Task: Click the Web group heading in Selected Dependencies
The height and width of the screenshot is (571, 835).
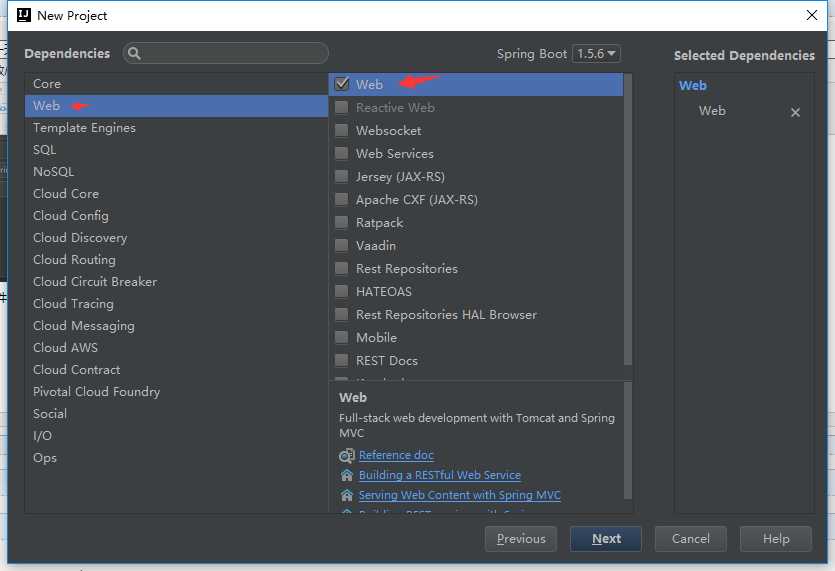Action: click(x=692, y=85)
